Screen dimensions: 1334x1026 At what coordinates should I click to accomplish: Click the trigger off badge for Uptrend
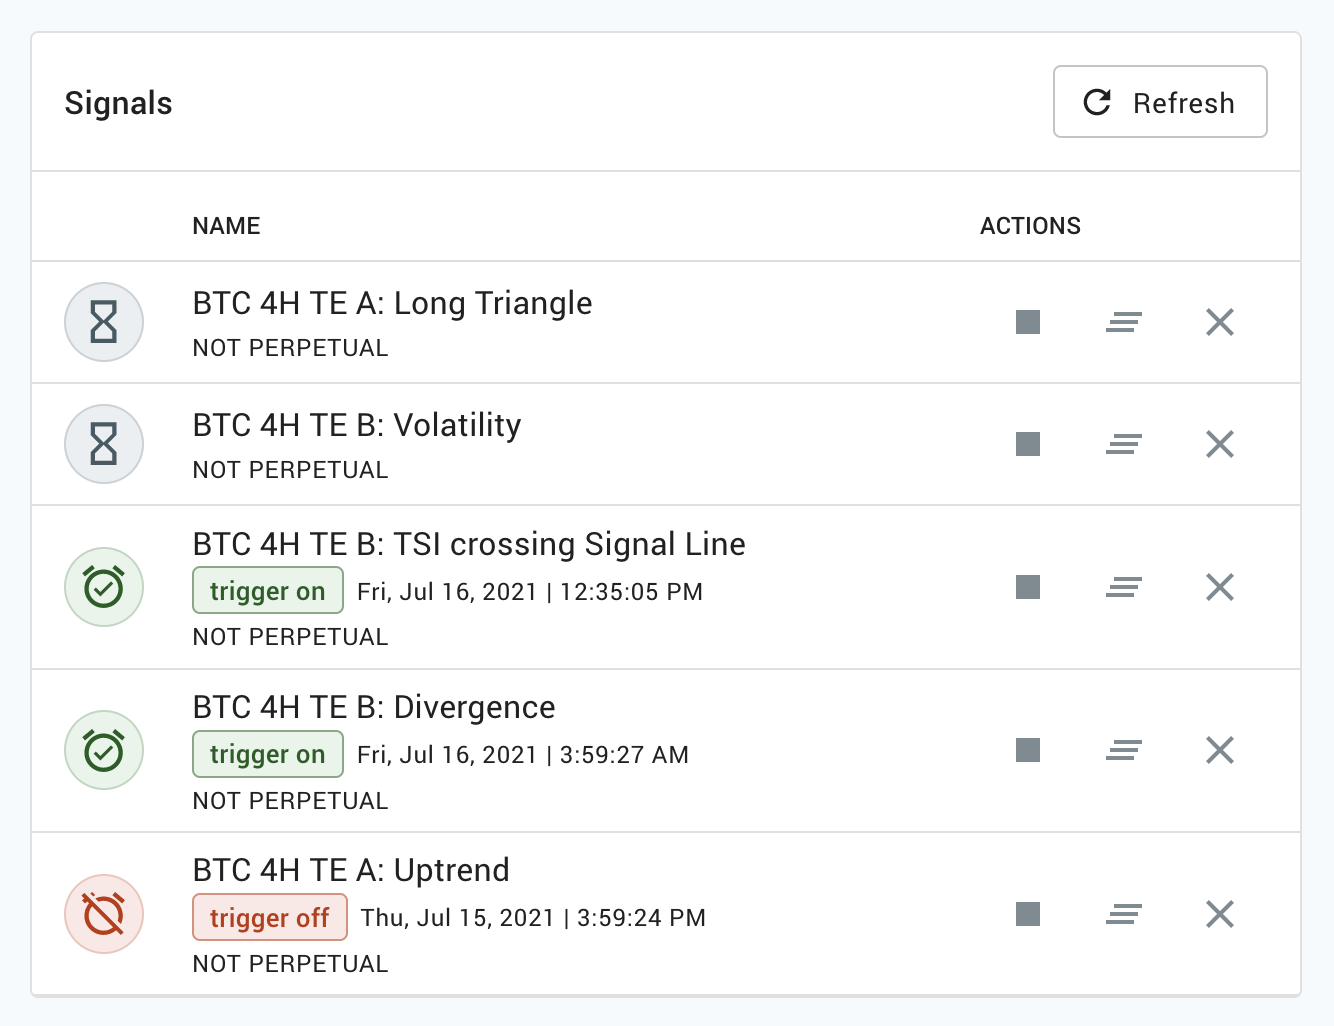[270, 917]
